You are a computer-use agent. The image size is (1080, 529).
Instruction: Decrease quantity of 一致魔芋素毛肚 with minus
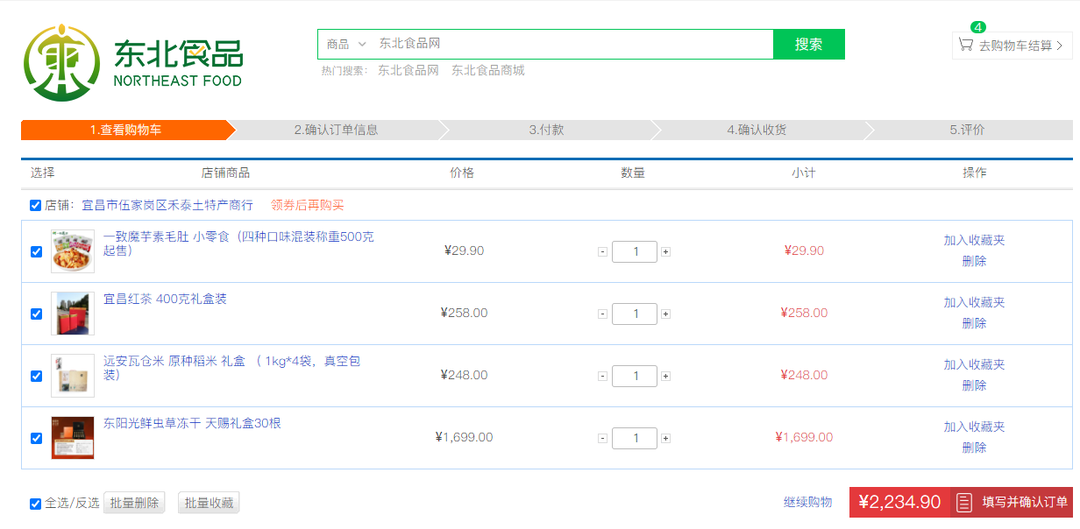[x=602, y=252]
